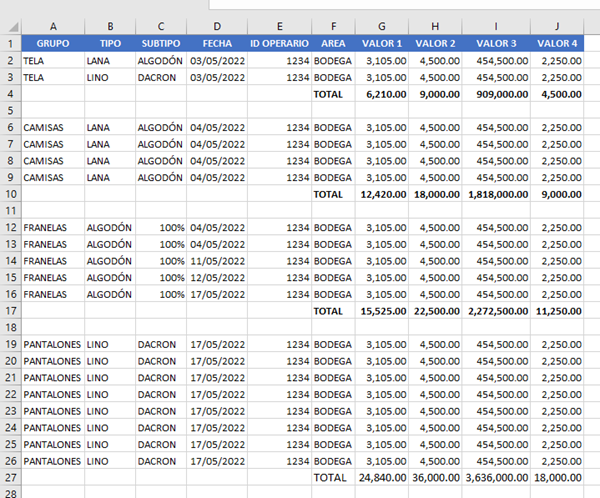Select the total cell showing 22,500.00

437,311
